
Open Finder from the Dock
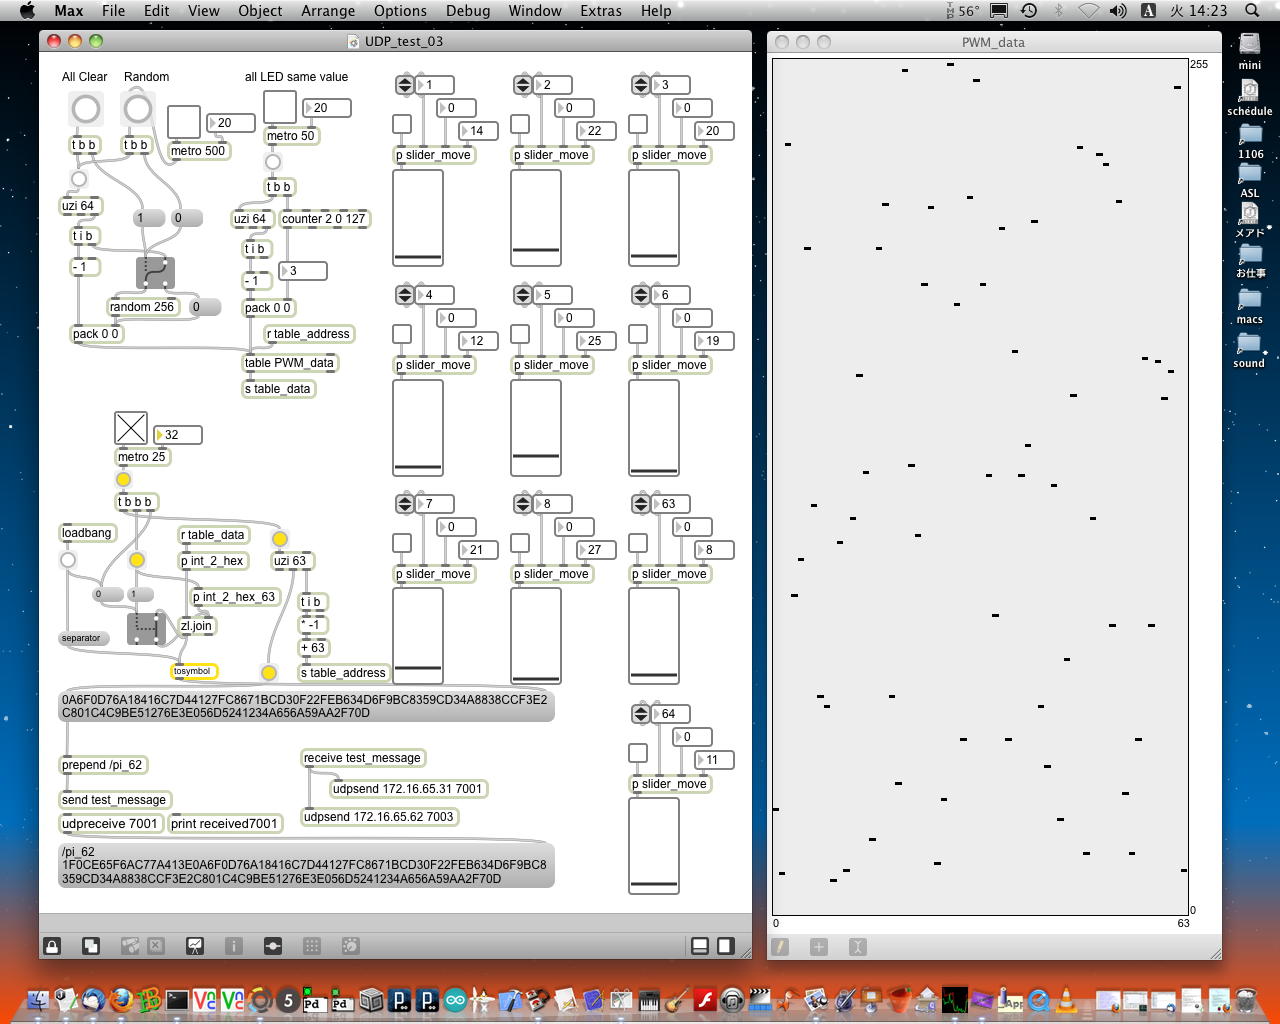click(37, 999)
